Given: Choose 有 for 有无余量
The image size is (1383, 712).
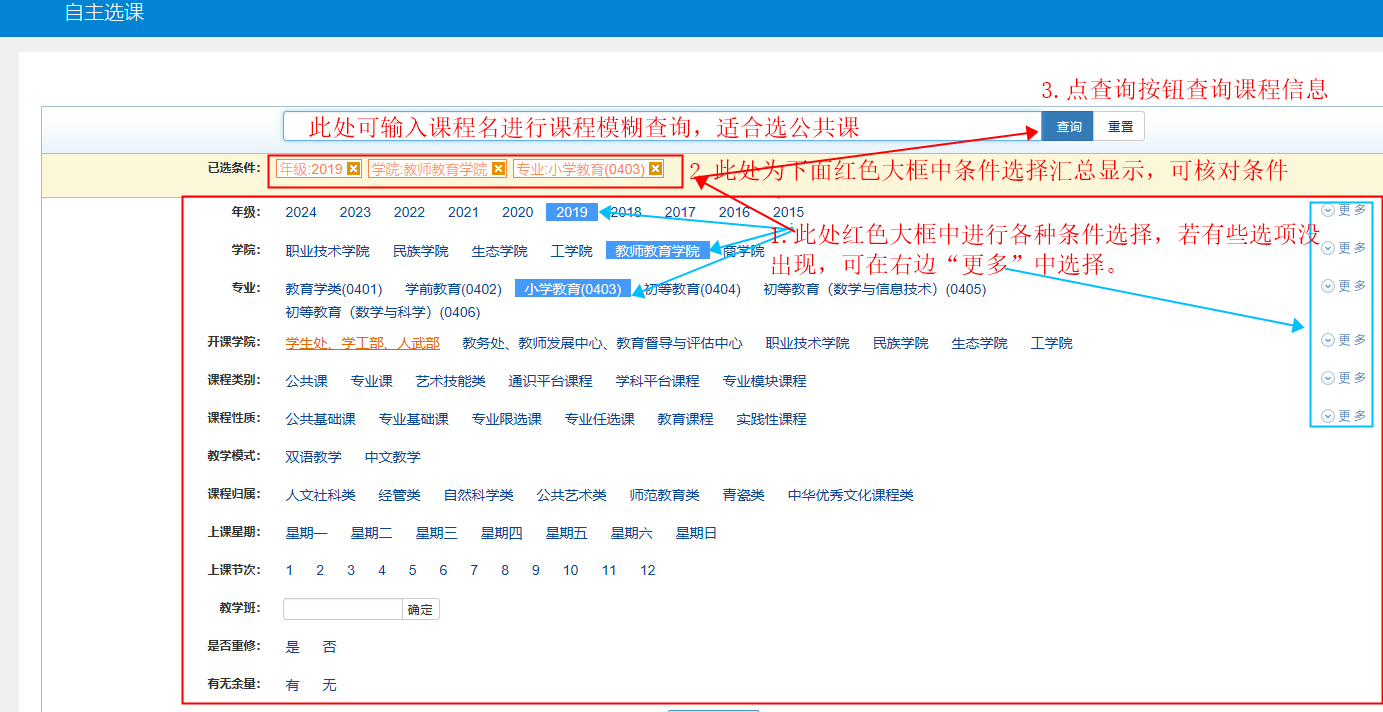Looking at the screenshot, I should [x=293, y=685].
